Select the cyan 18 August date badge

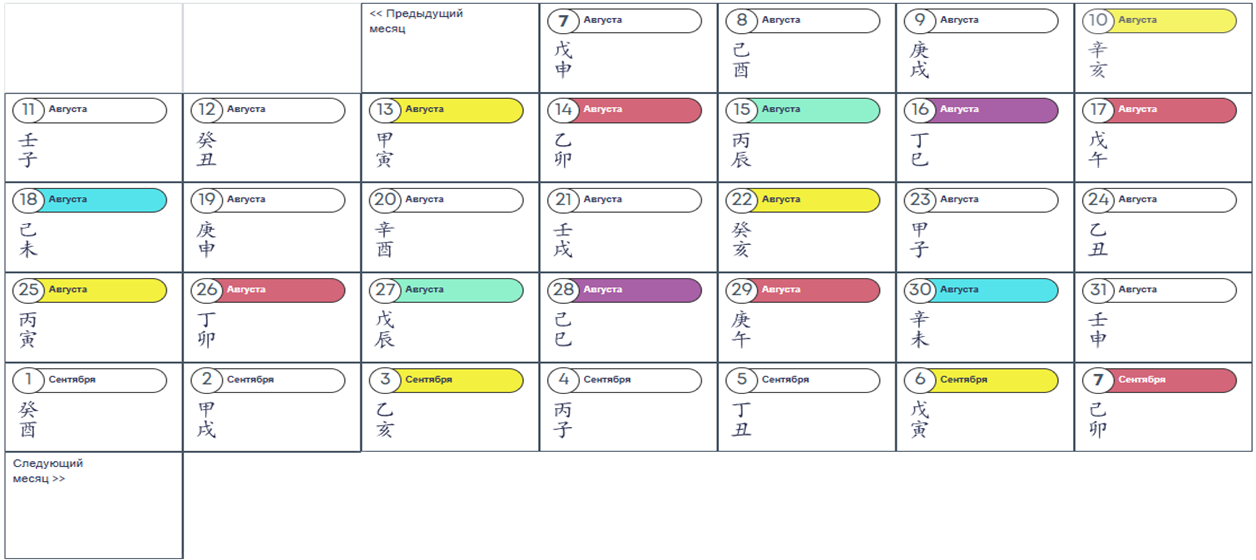point(89,200)
